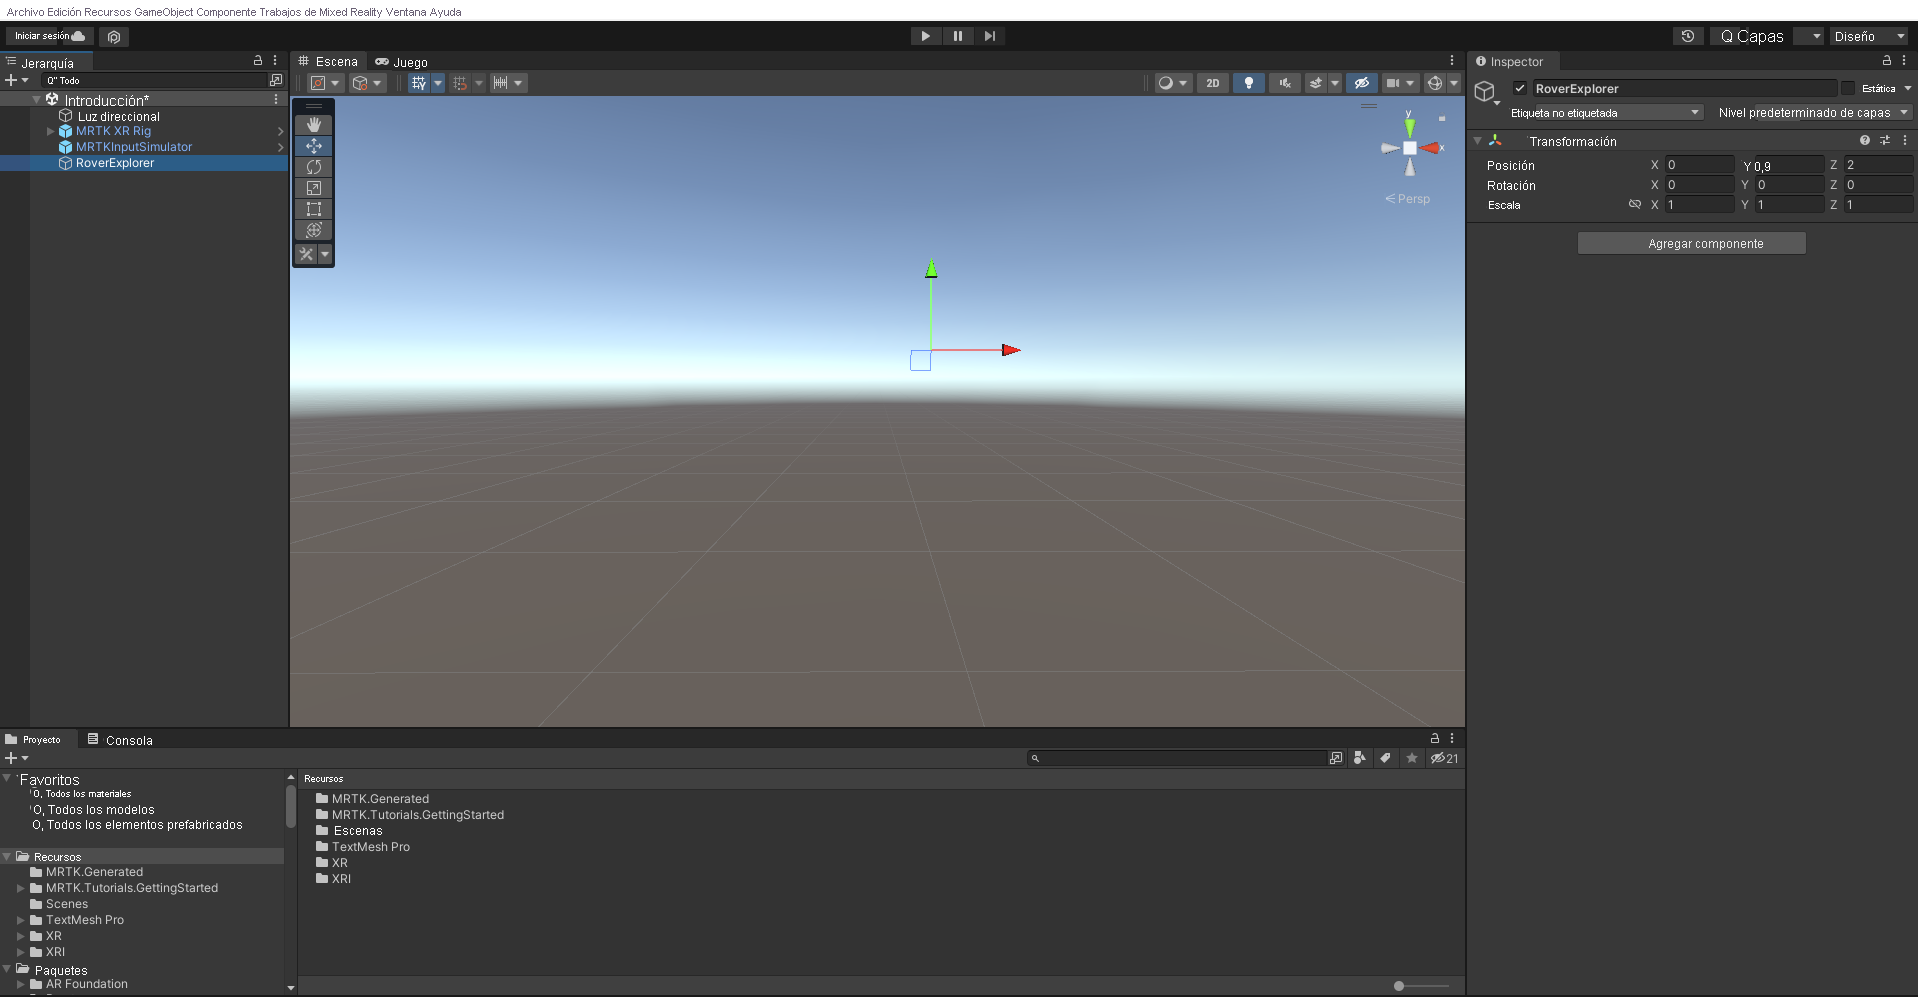
Task: Select the Escena tab
Action: point(328,62)
